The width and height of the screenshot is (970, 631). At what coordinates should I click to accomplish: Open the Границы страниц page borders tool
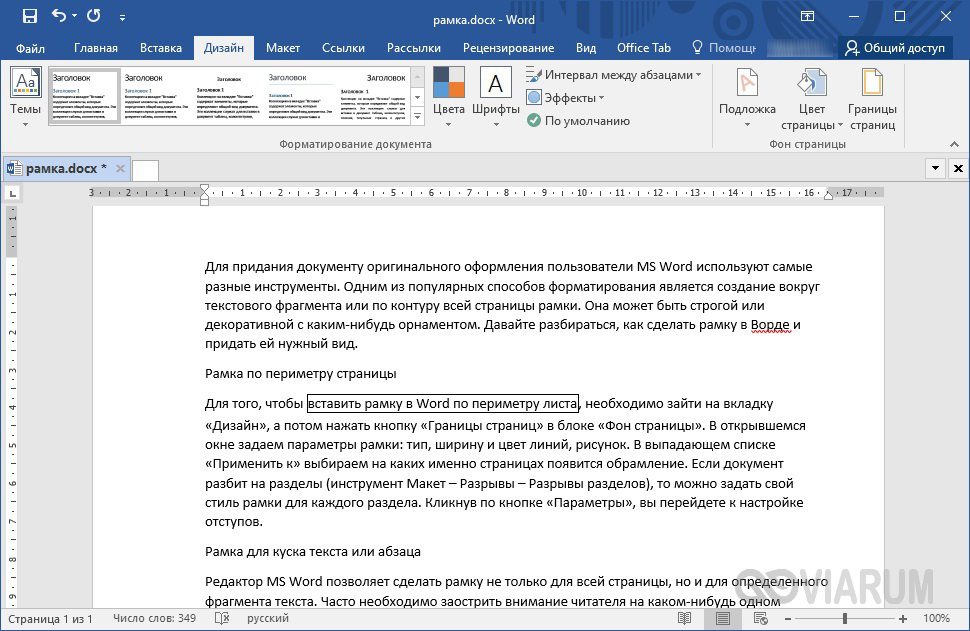tap(872, 99)
